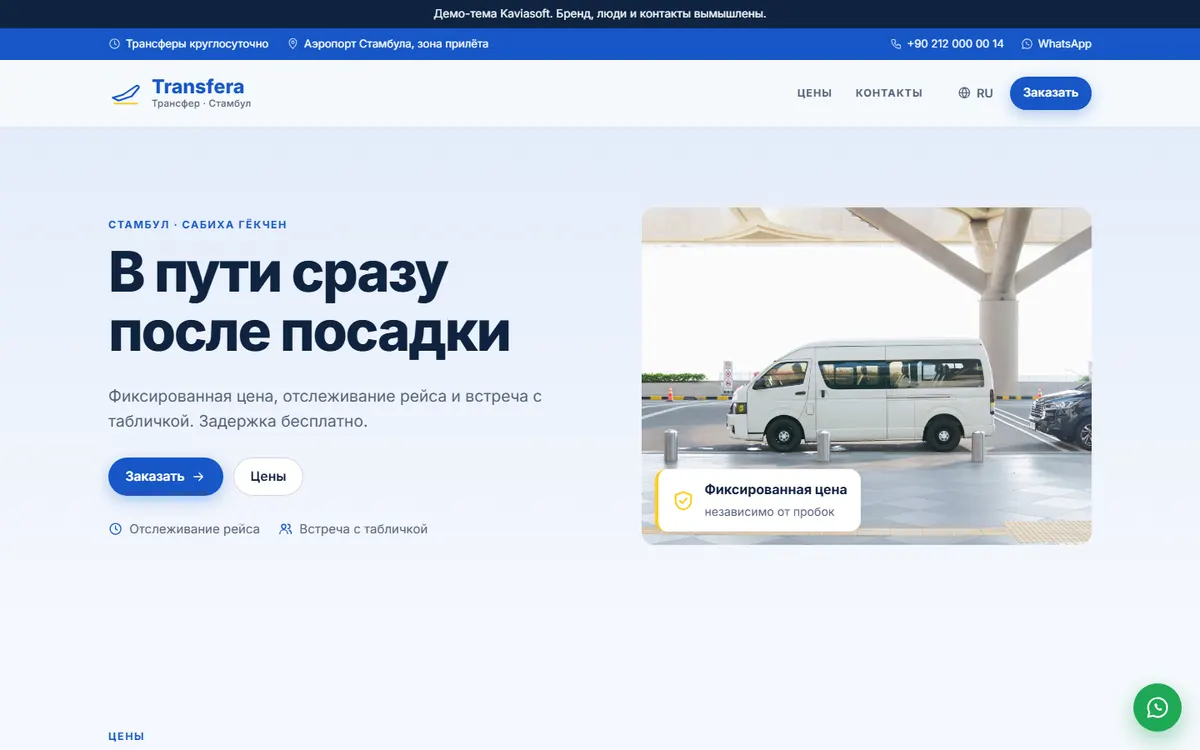Click the white minibus airport photo

(866, 375)
